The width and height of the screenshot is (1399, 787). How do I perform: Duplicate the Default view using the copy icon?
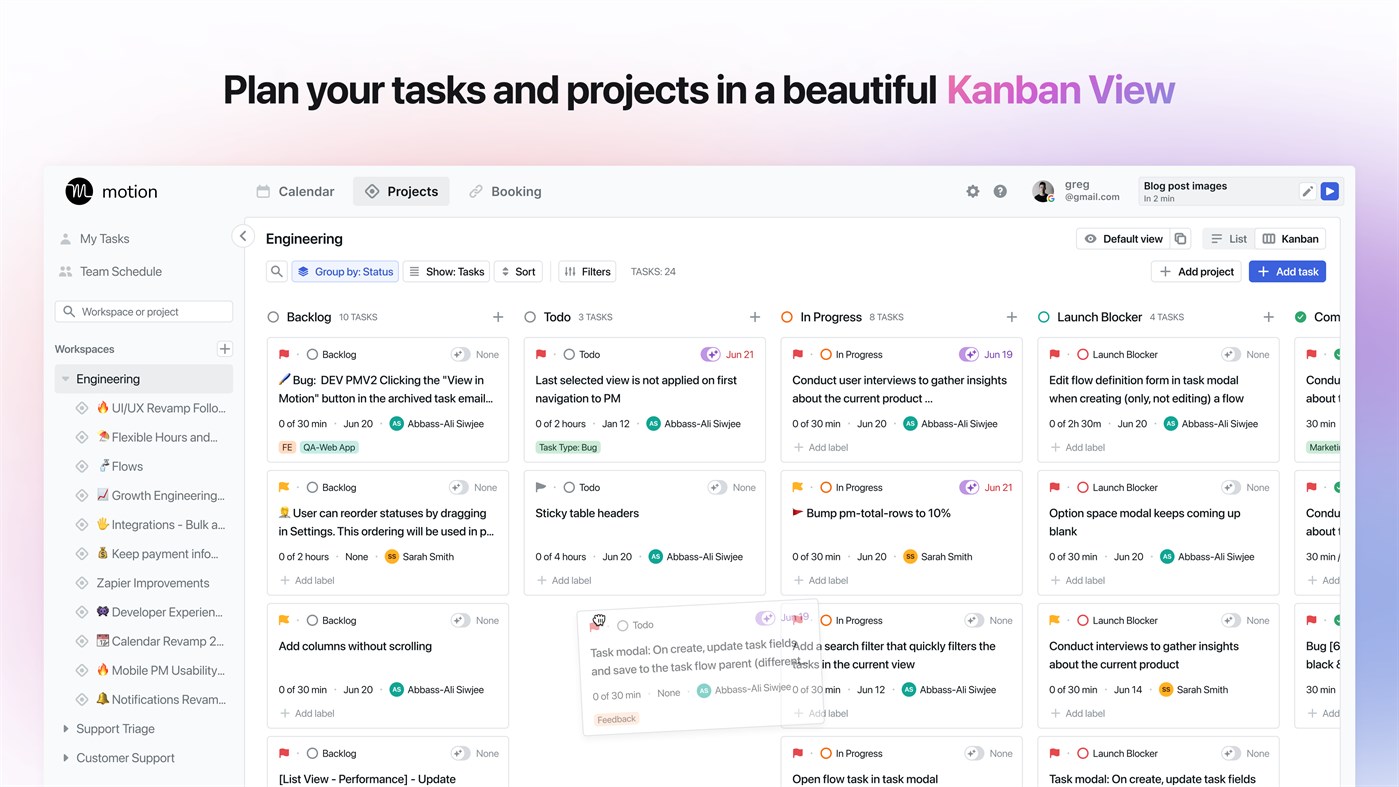click(1180, 238)
